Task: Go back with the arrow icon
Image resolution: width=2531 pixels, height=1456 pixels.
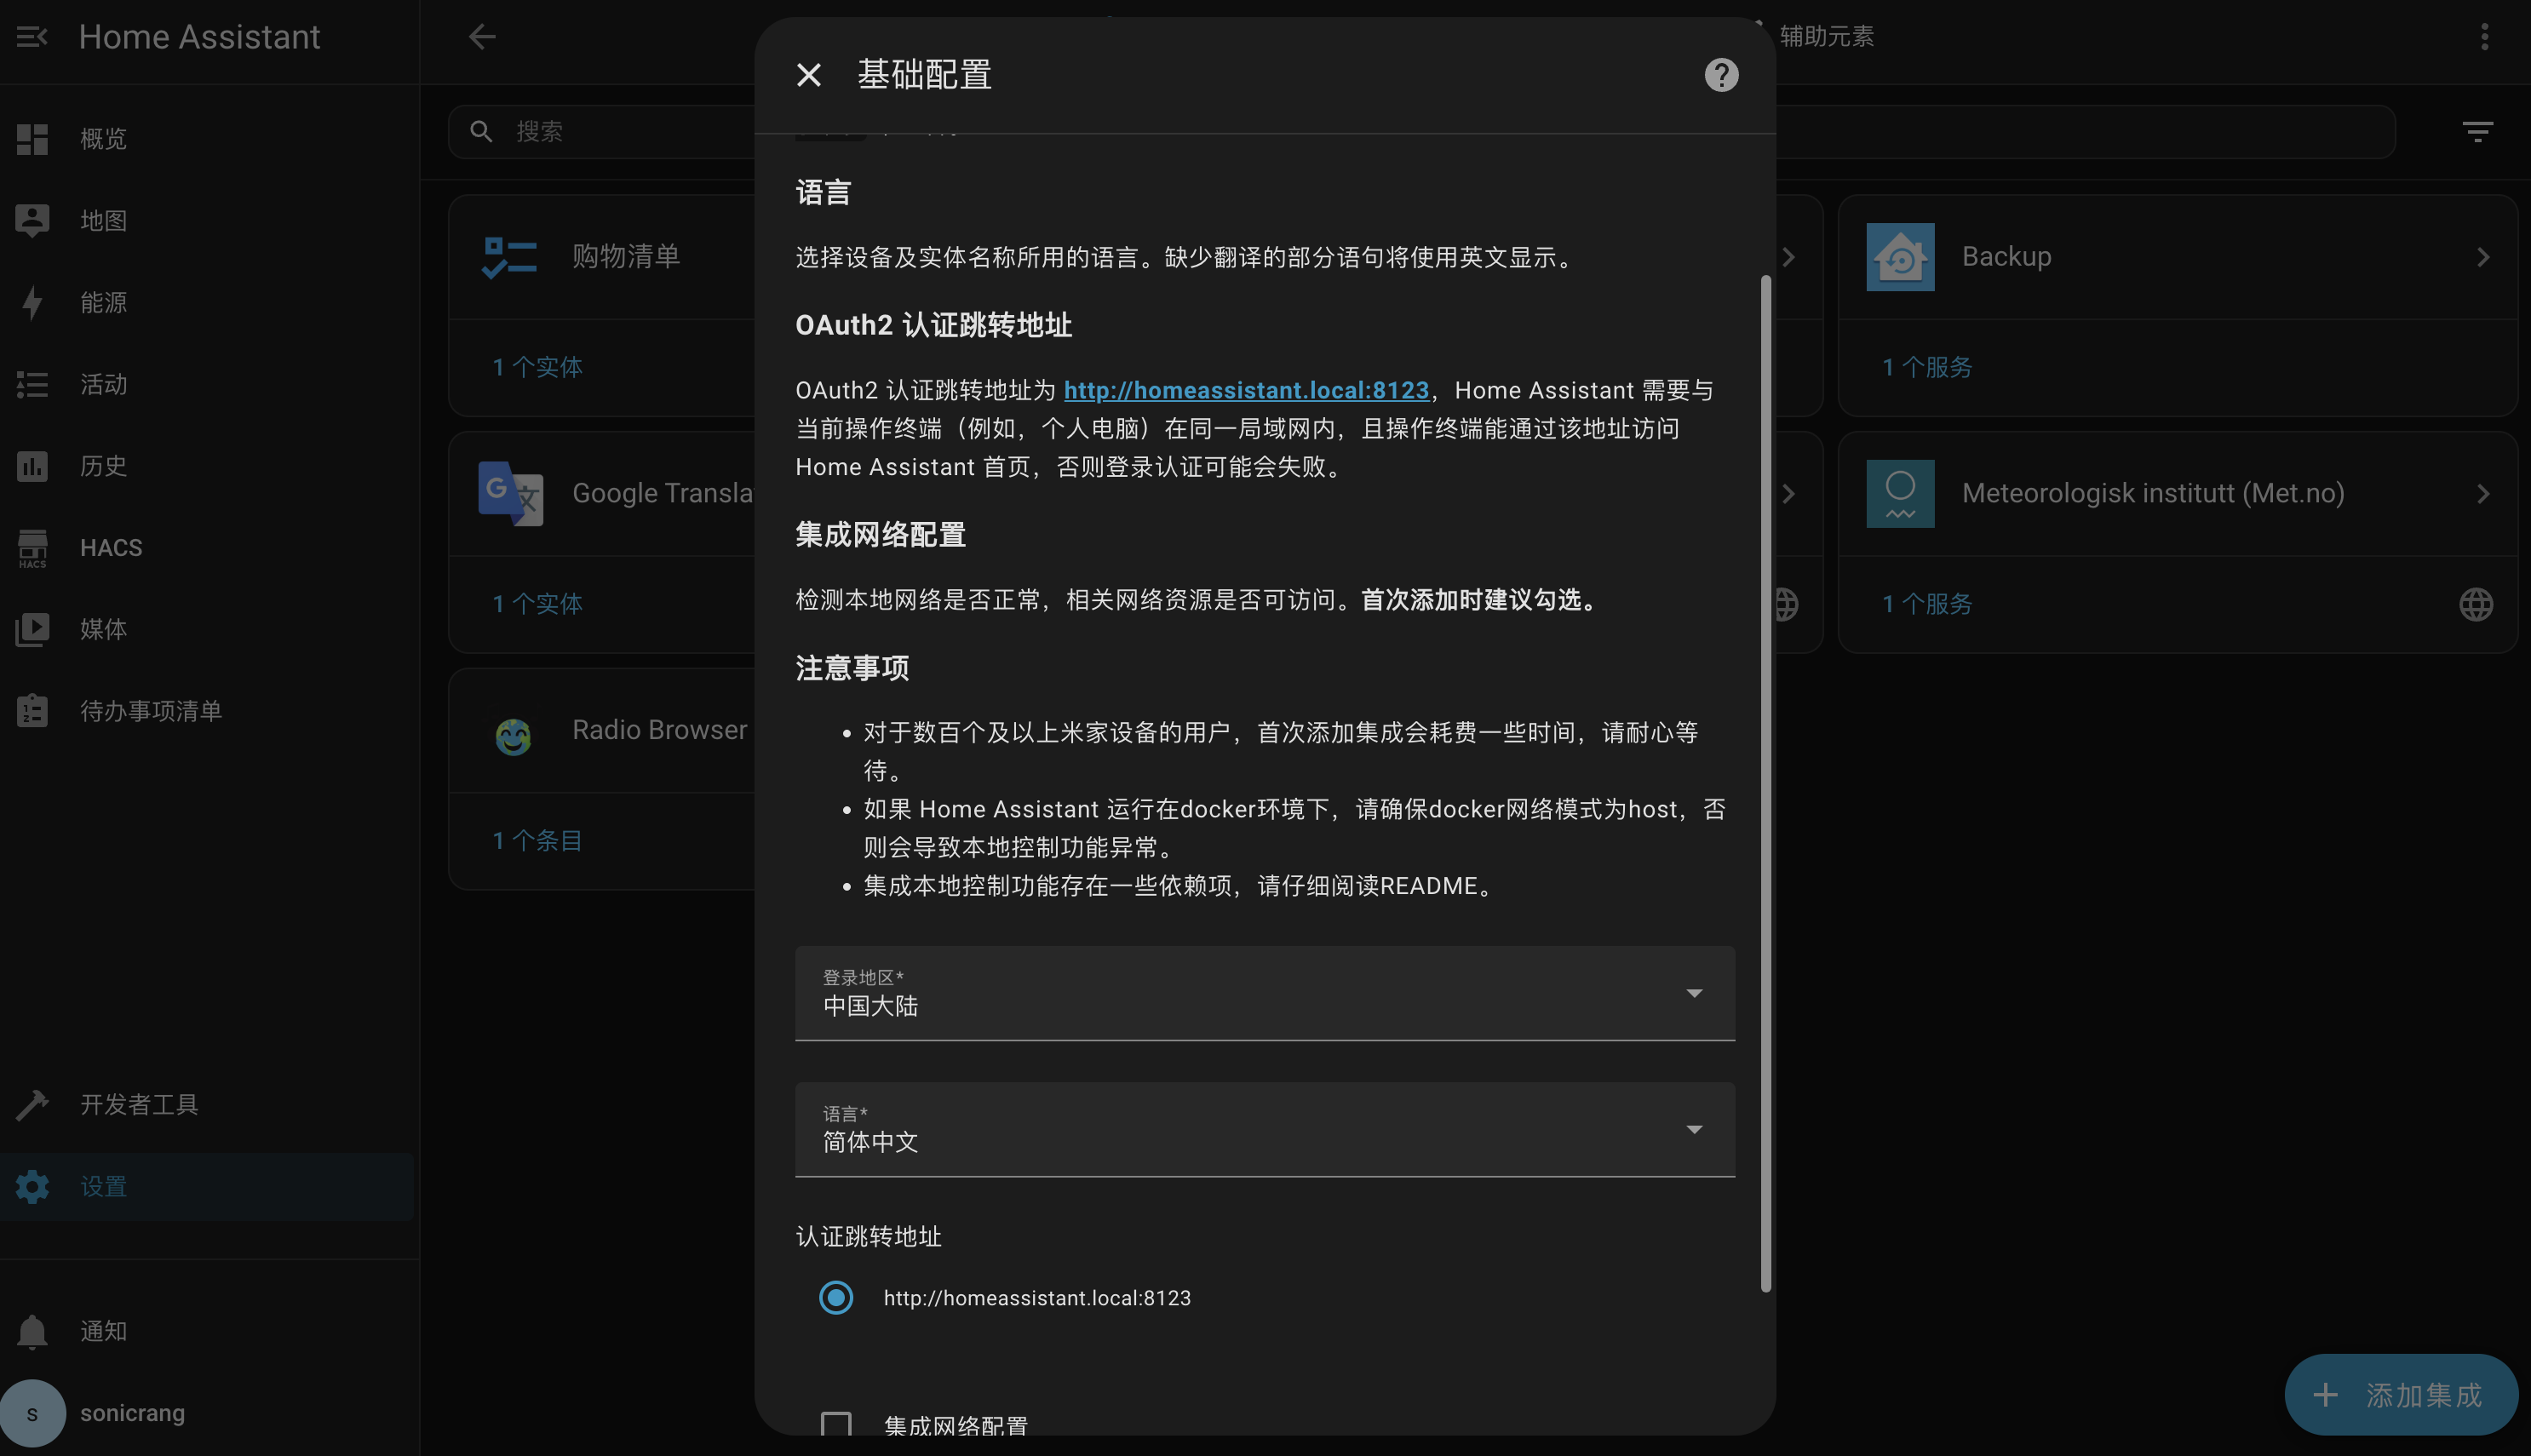Action: click(482, 37)
